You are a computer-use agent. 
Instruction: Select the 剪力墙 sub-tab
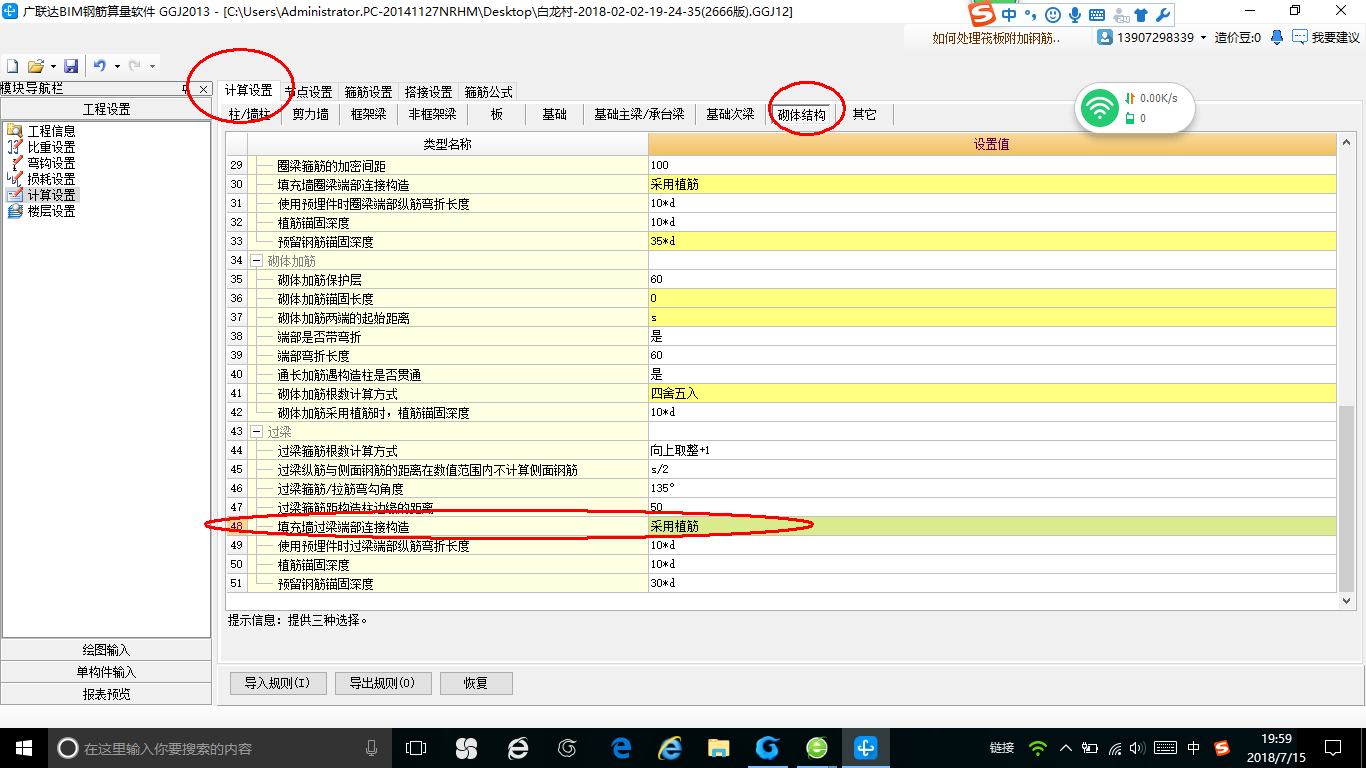[x=310, y=115]
